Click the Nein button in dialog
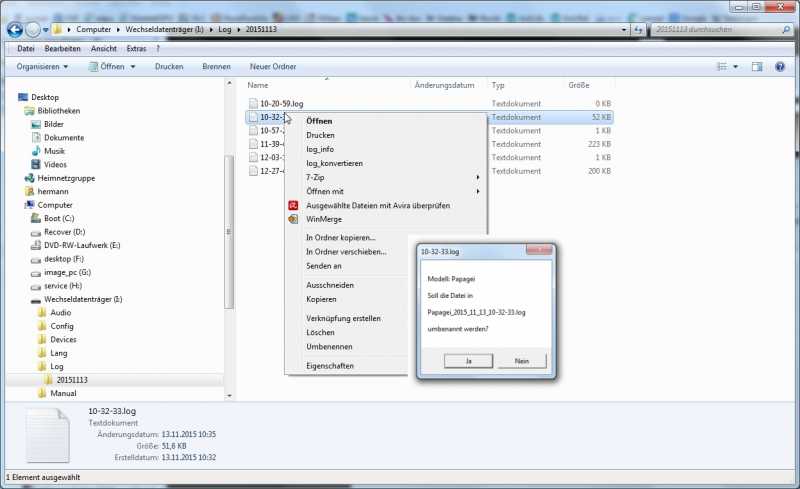This screenshot has width=800, height=489. [521, 361]
